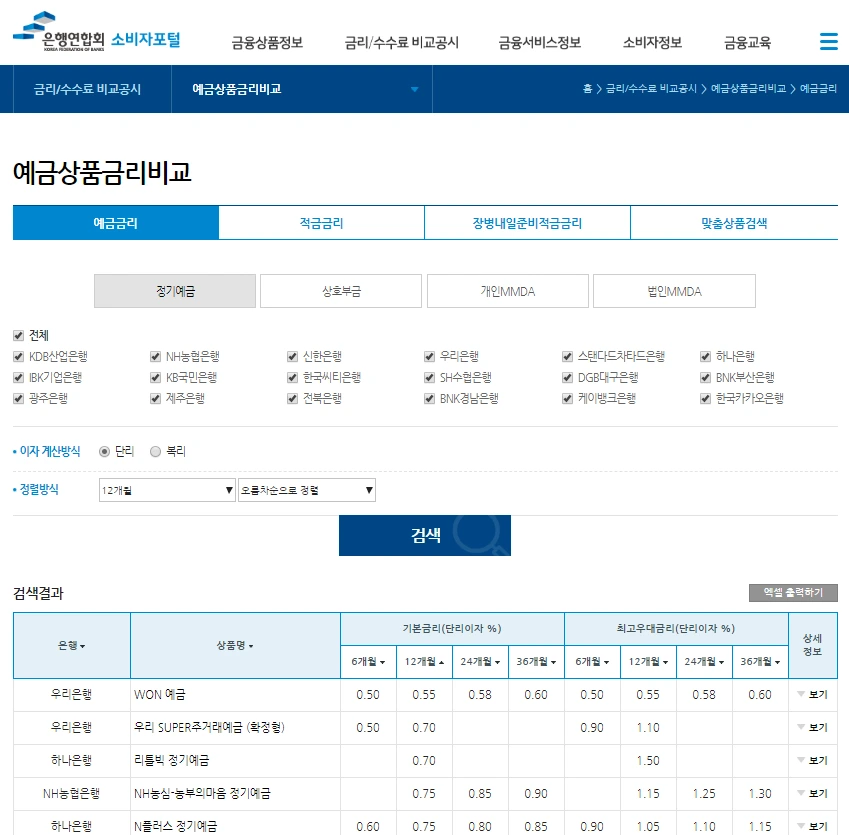Uncheck 케이뱅크은행 checkbox
Image resolution: width=849 pixels, height=835 pixels.
pyautogui.click(x=567, y=399)
